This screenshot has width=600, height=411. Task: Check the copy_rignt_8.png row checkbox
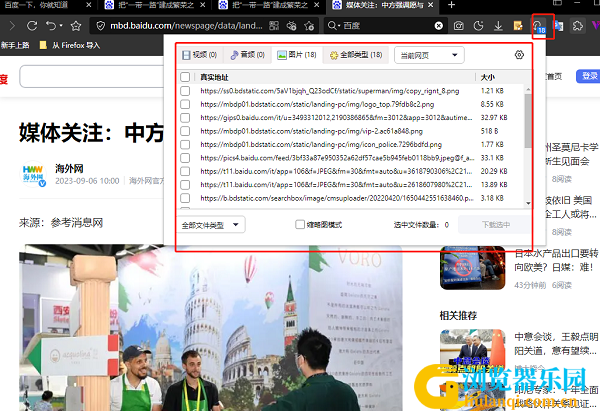pos(185,91)
